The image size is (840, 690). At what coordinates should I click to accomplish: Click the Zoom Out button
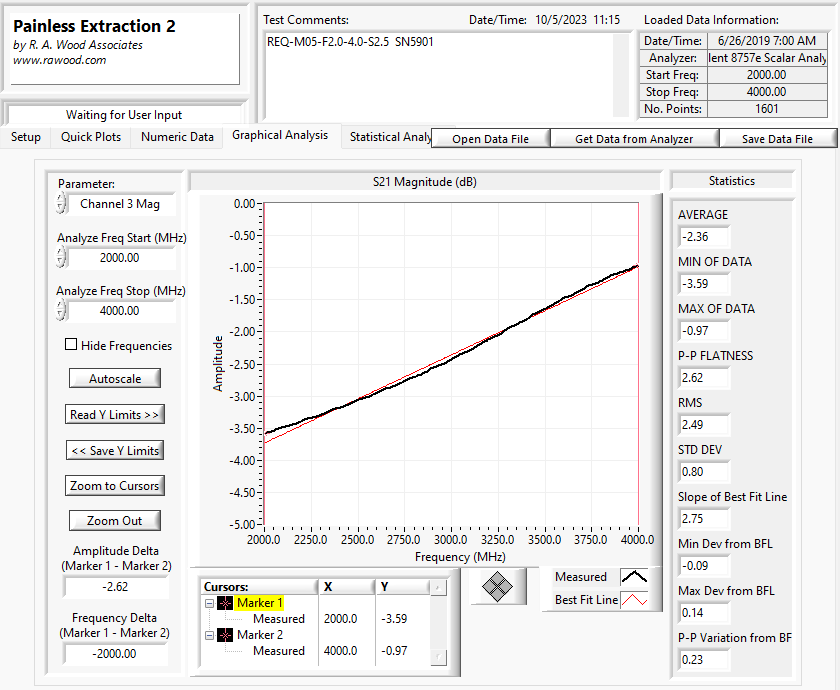[115, 521]
